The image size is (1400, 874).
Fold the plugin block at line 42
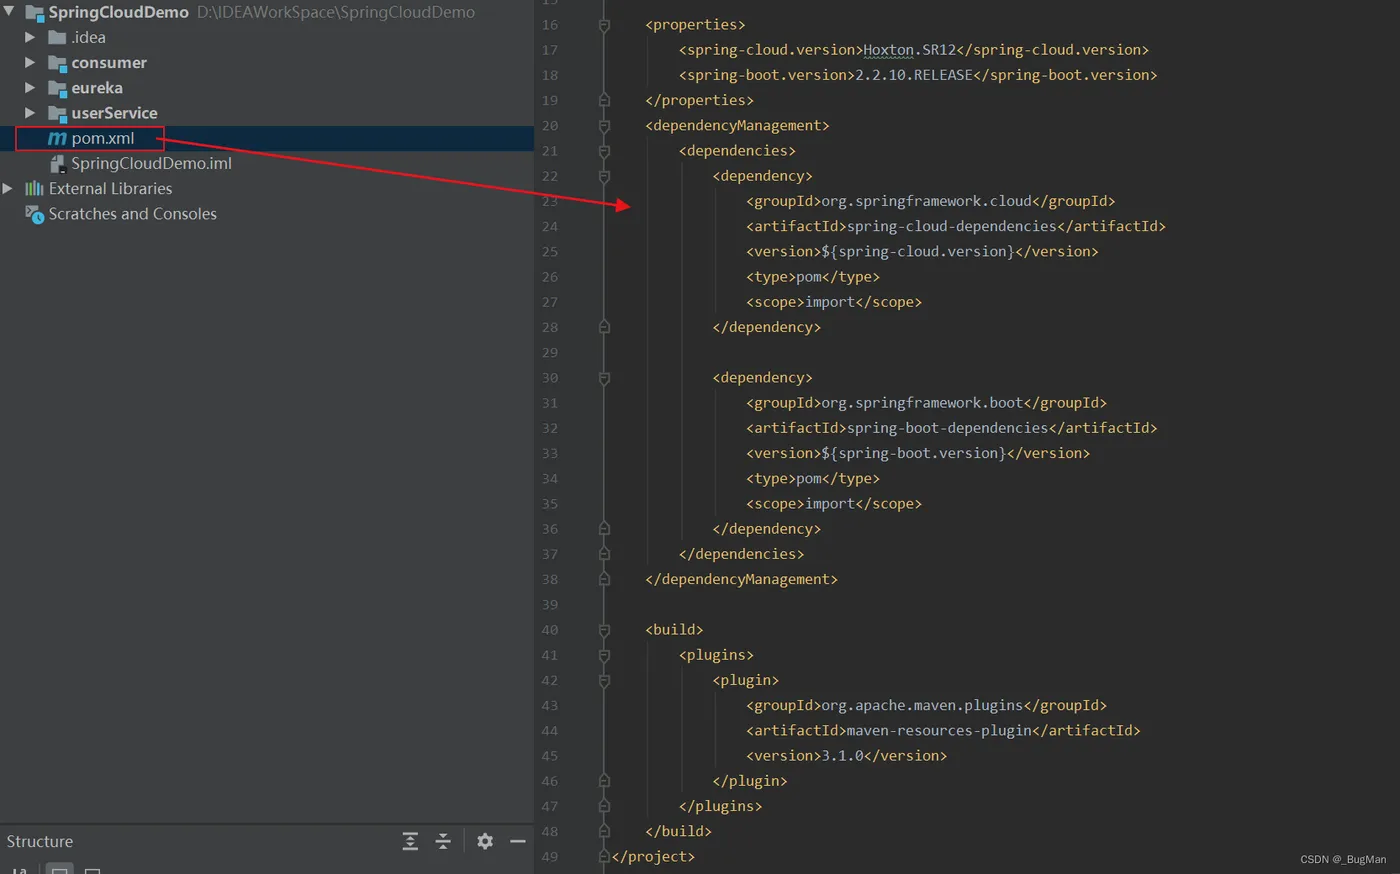point(604,680)
